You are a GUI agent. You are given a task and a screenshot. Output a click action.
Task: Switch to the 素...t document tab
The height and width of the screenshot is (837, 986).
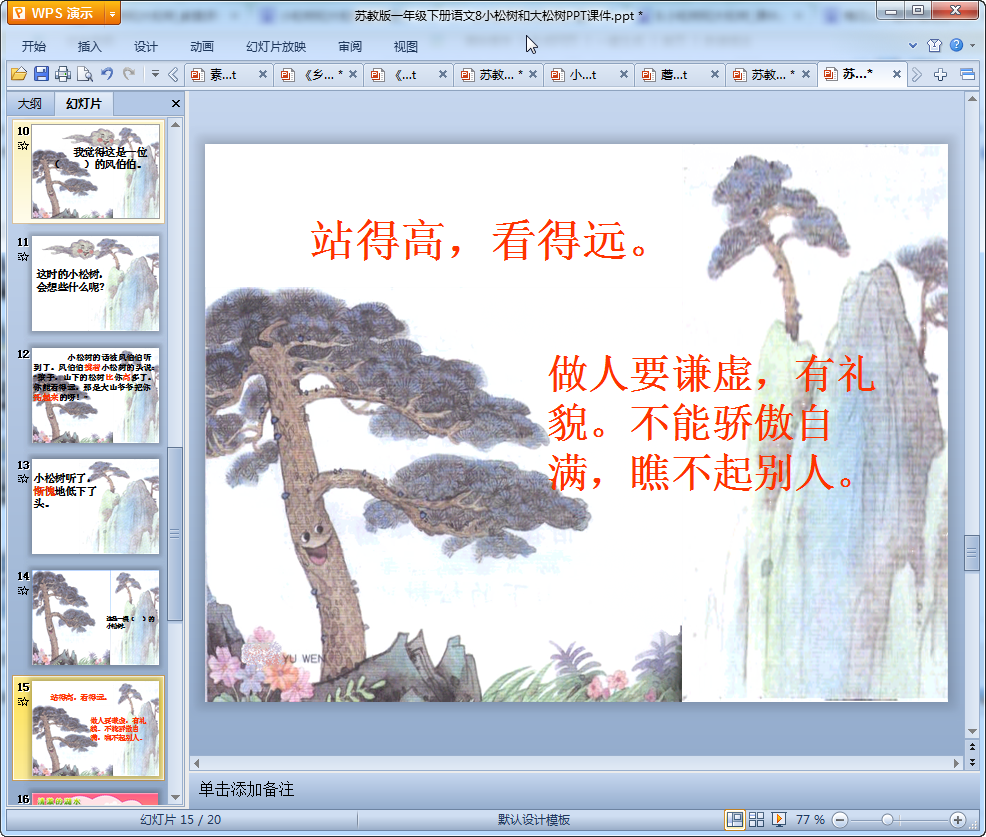click(x=223, y=75)
